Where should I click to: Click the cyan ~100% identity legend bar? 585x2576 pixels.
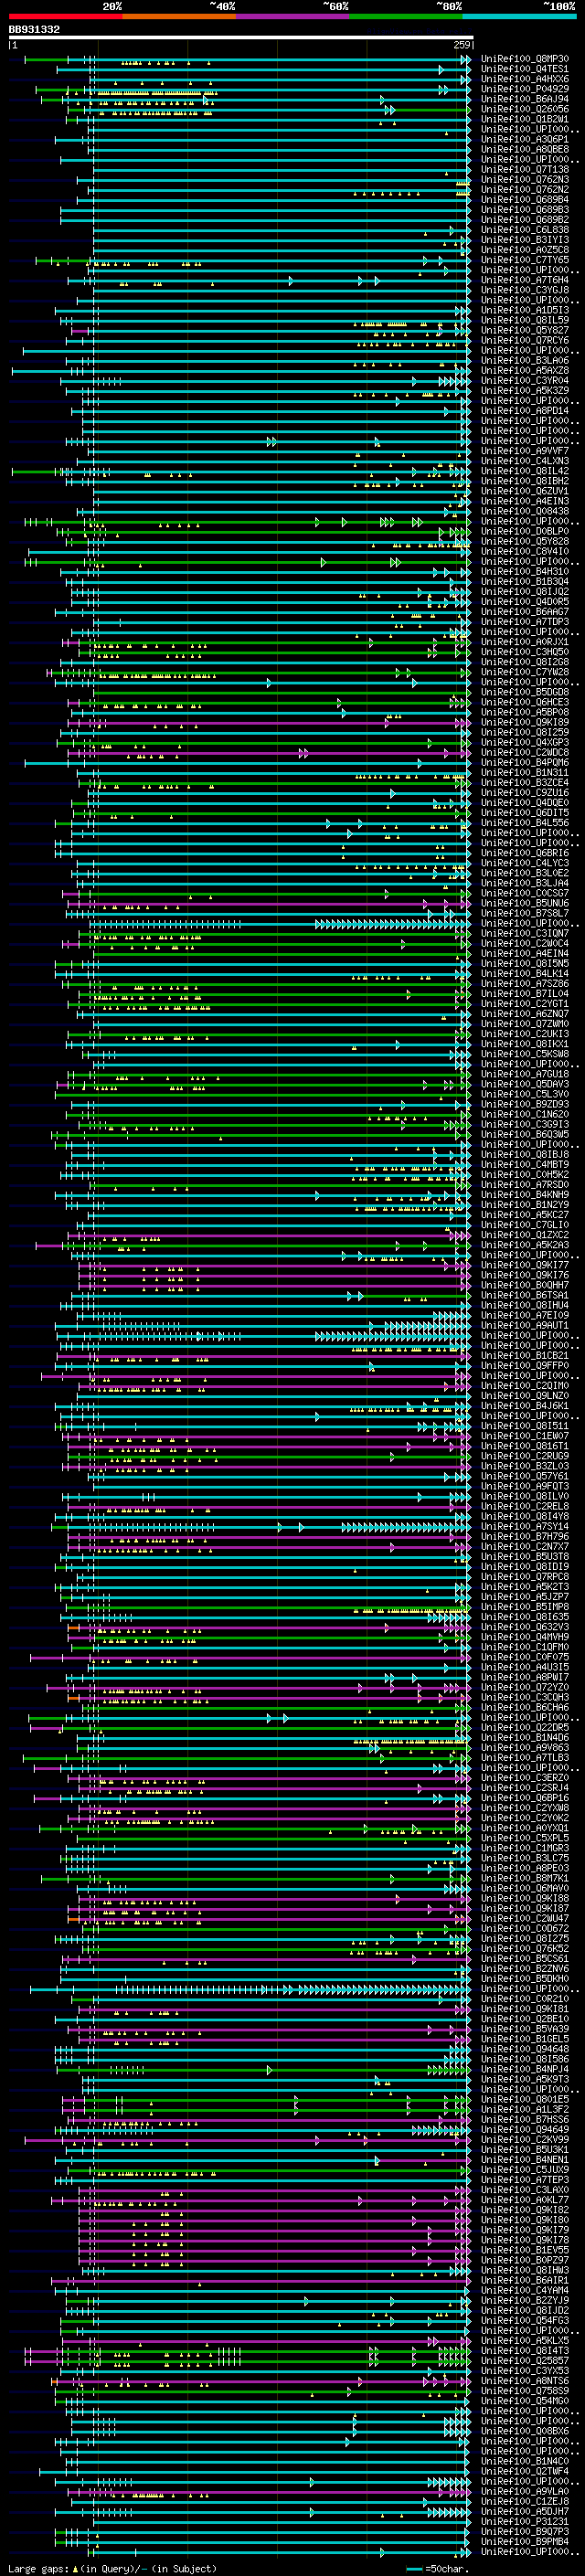click(519, 16)
